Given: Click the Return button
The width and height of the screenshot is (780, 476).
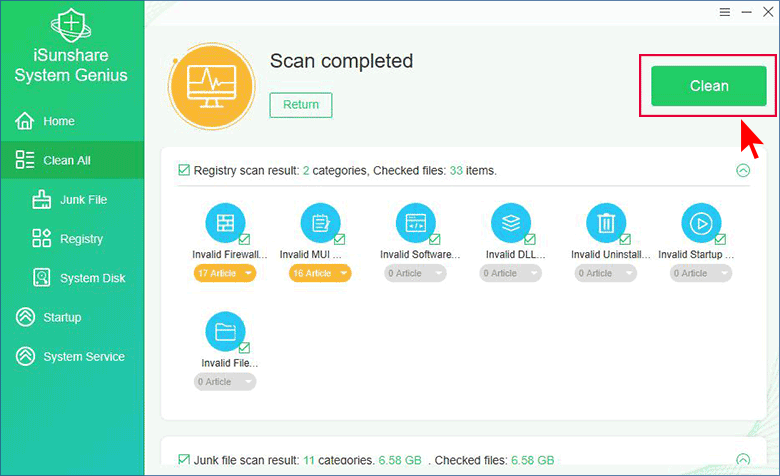Looking at the screenshot, I should (301, 104).
